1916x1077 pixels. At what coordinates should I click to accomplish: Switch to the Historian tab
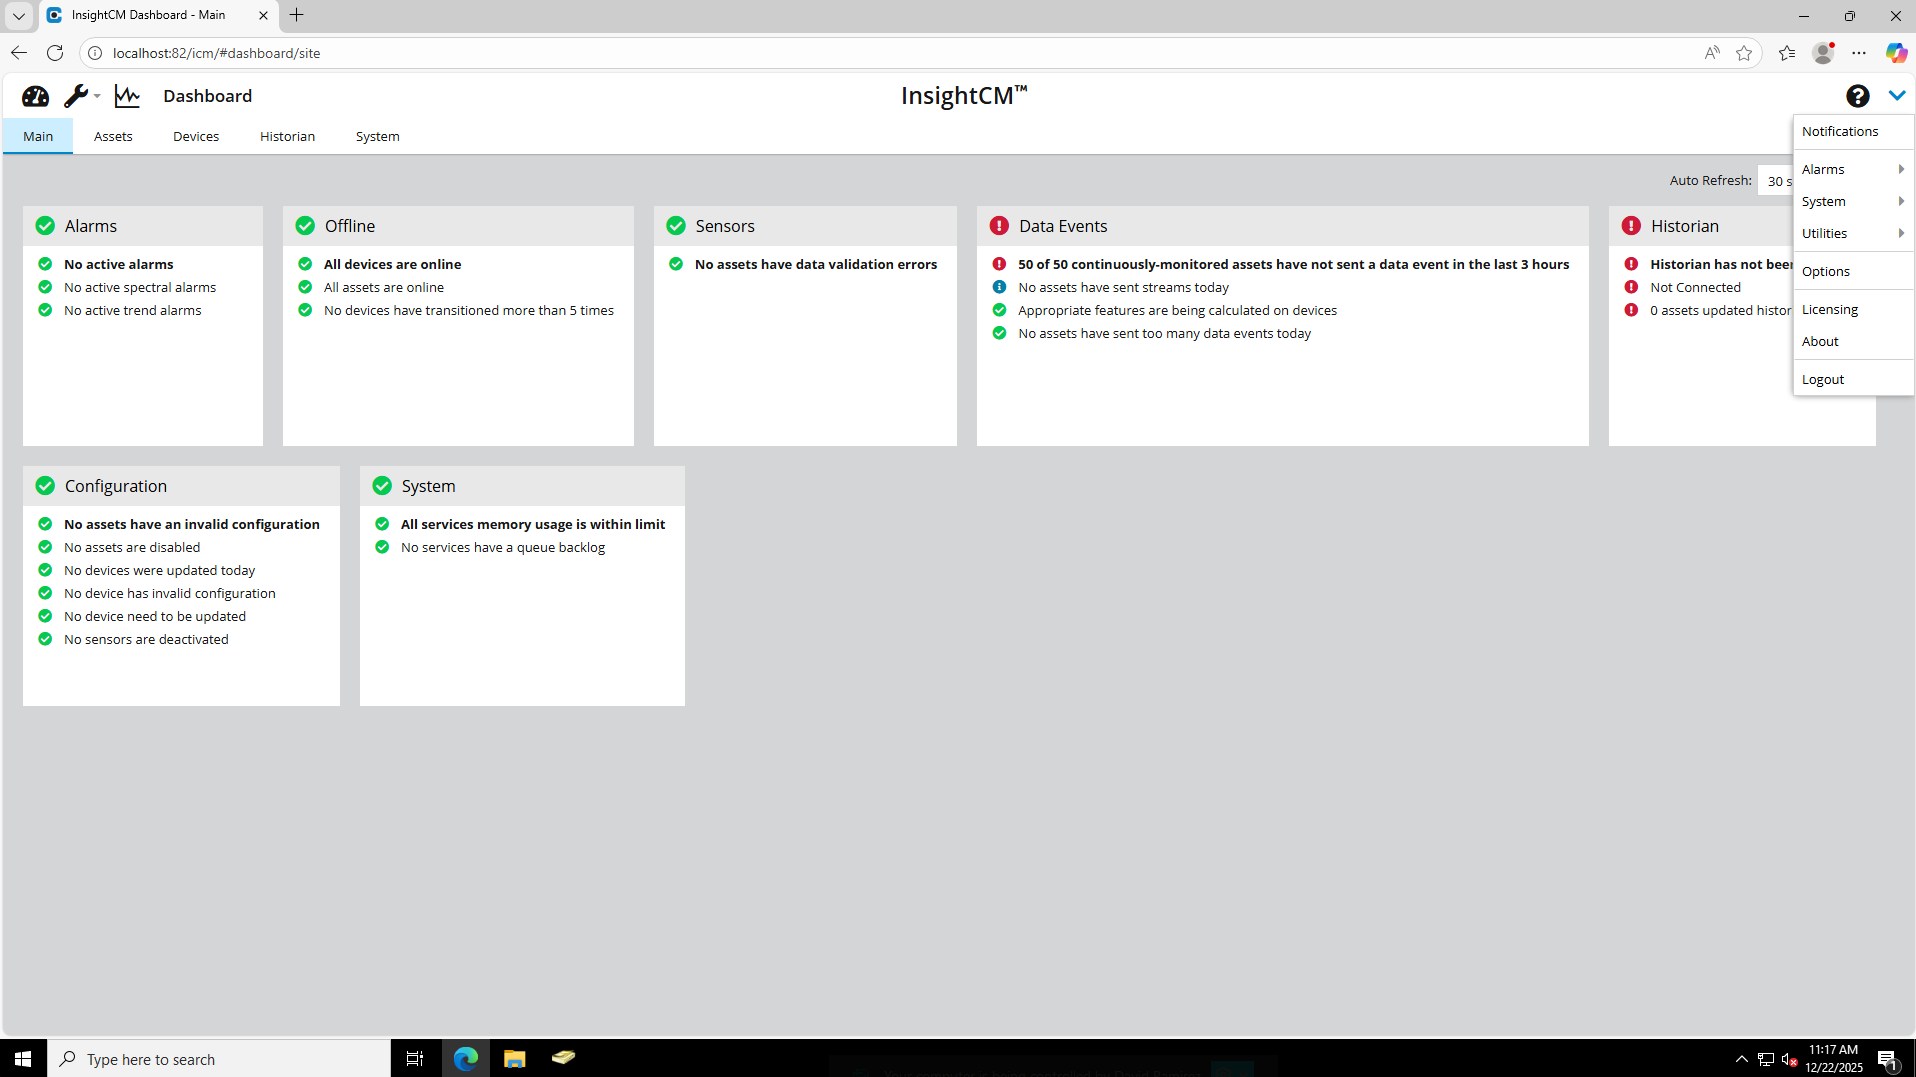(x=288, y=136)
